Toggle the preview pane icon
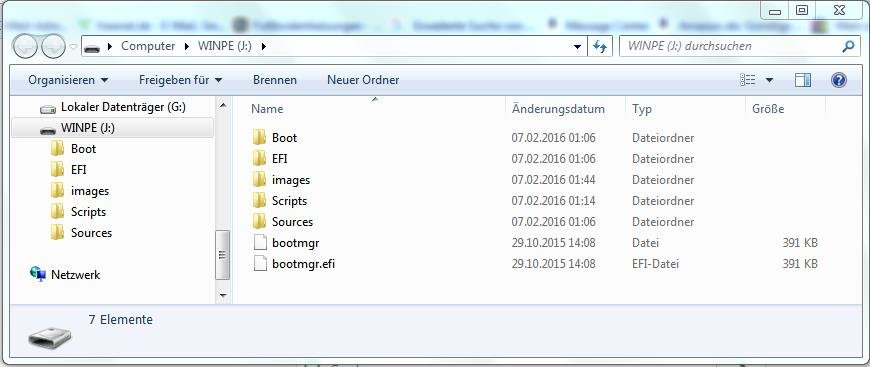Image resolution: width=870 pixels, height=367 pixels. [803, 81]
